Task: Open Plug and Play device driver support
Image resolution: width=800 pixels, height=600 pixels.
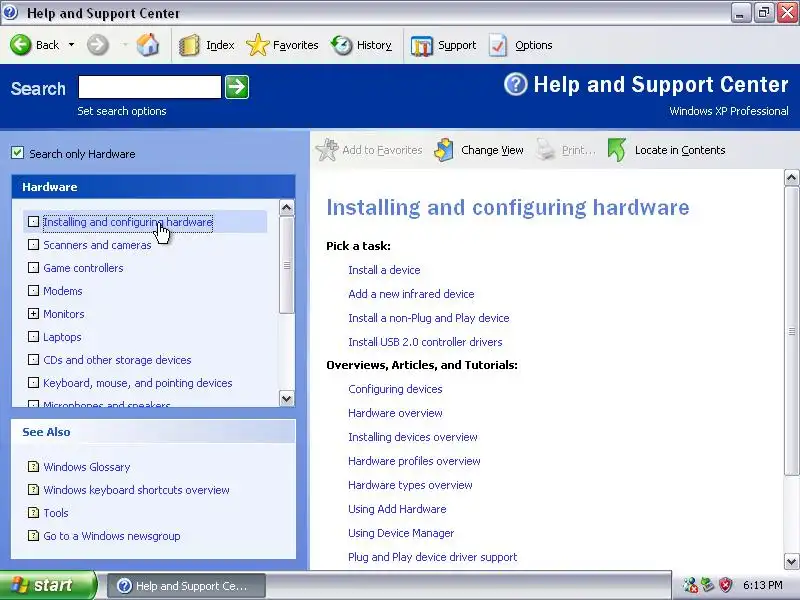Action: click(x=433, y=557)
